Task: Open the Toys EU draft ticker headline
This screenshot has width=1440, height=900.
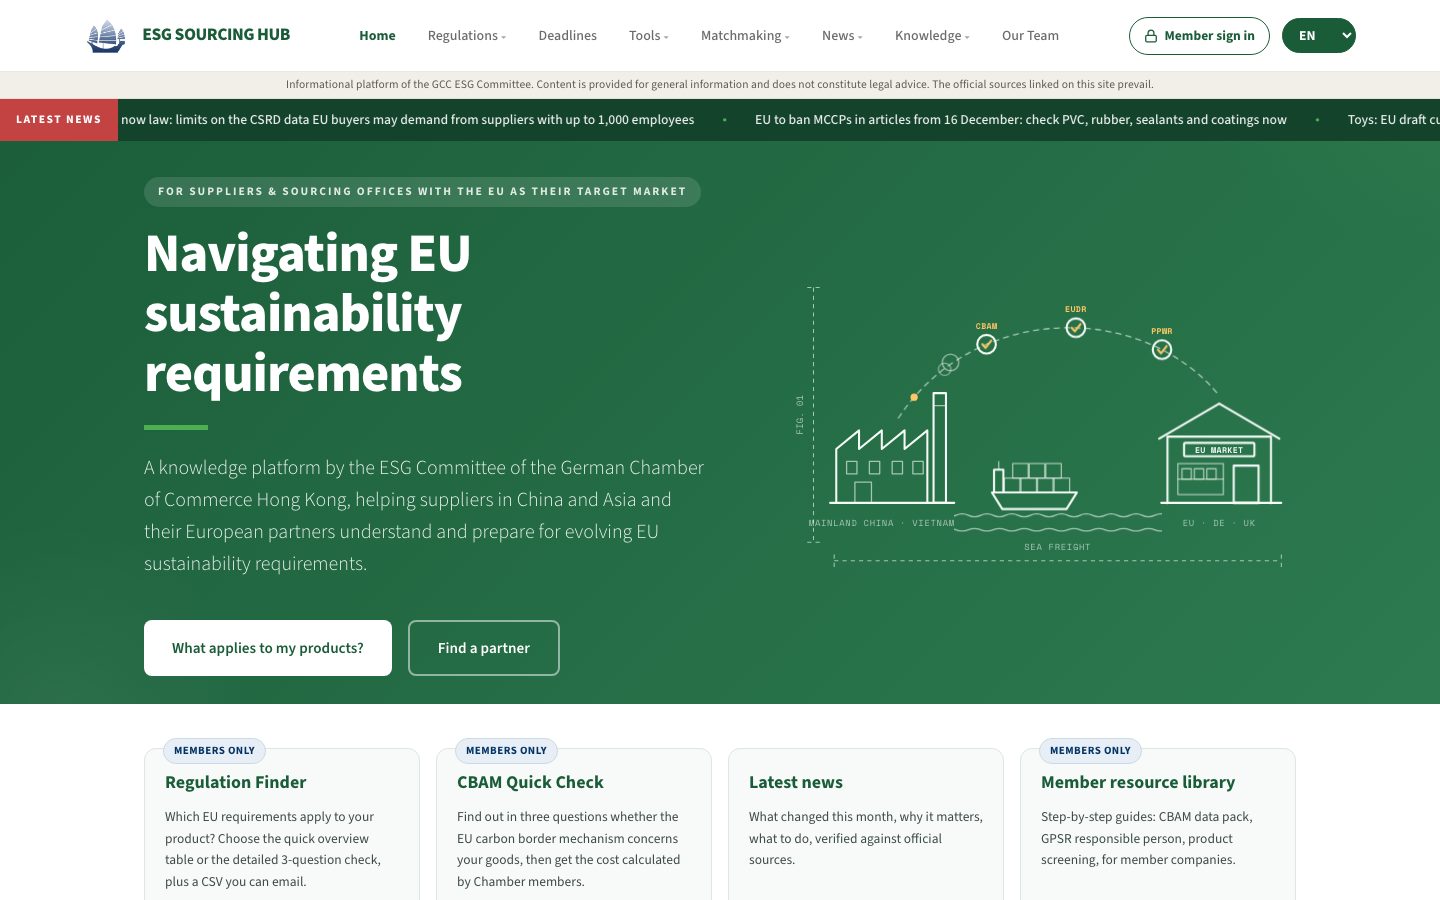Action: click(x=1393, y=120)
